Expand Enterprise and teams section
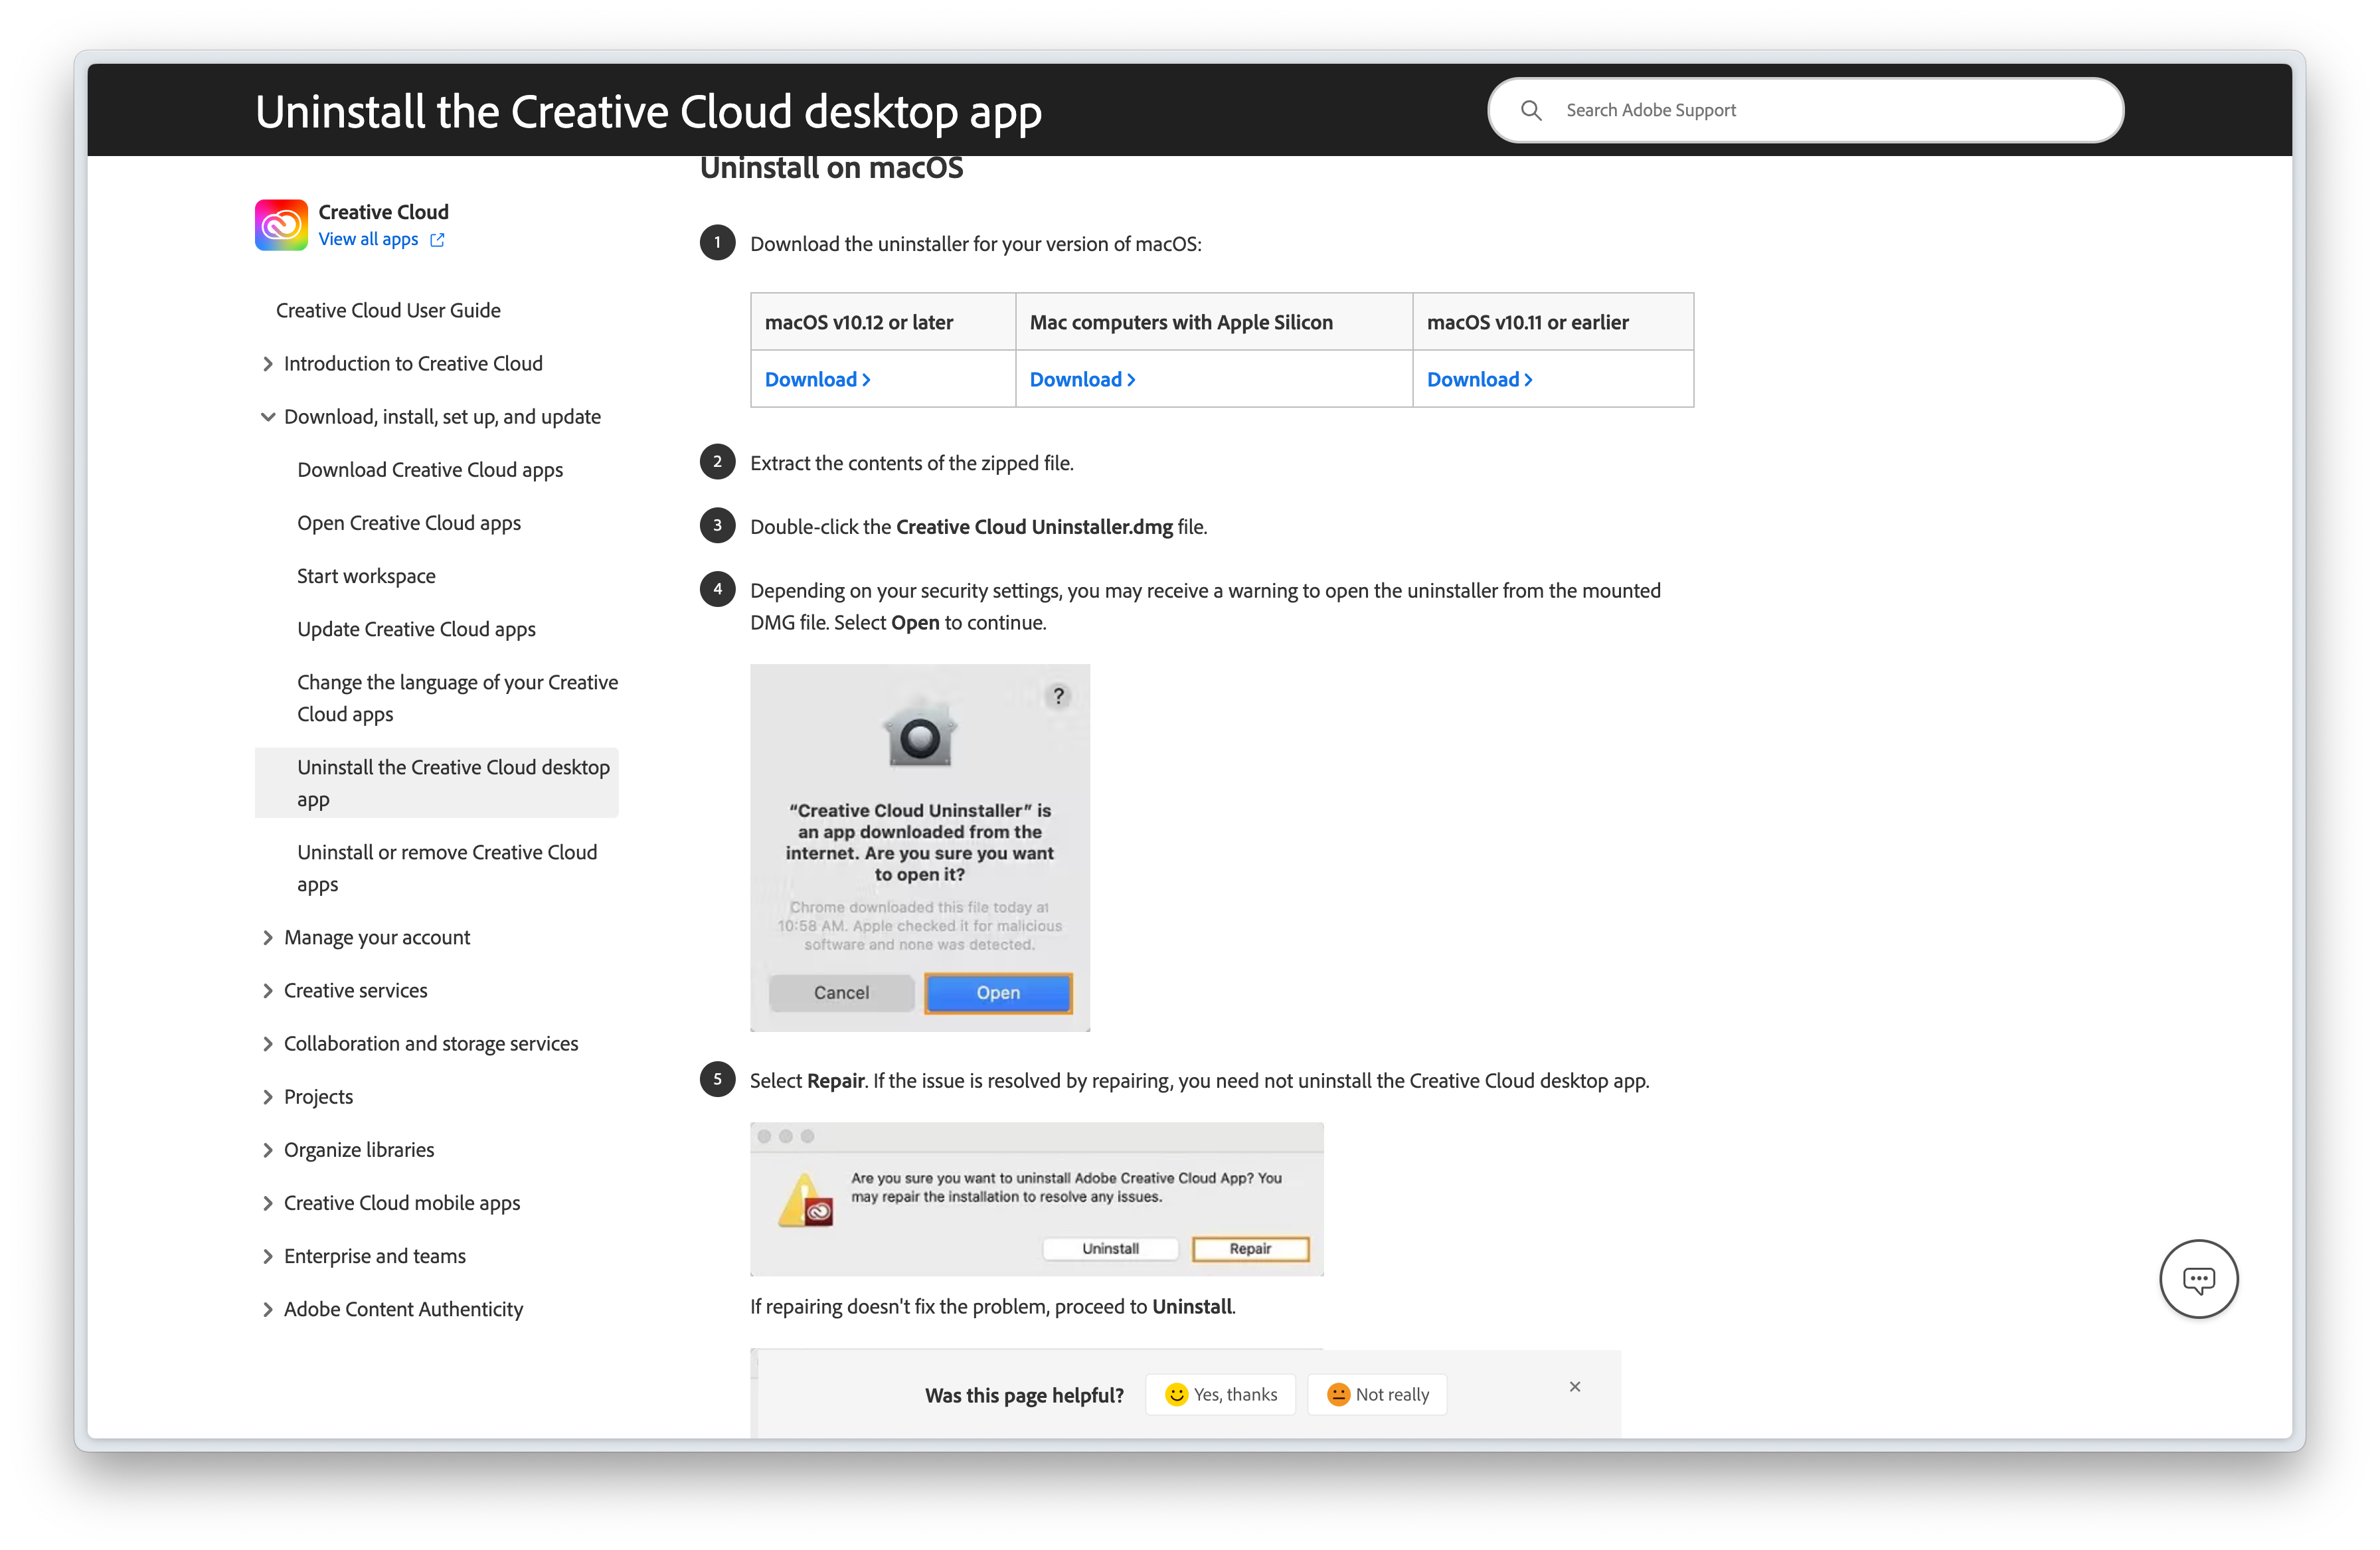This screenshot has width=2380, height=1550. (267, 1256)
